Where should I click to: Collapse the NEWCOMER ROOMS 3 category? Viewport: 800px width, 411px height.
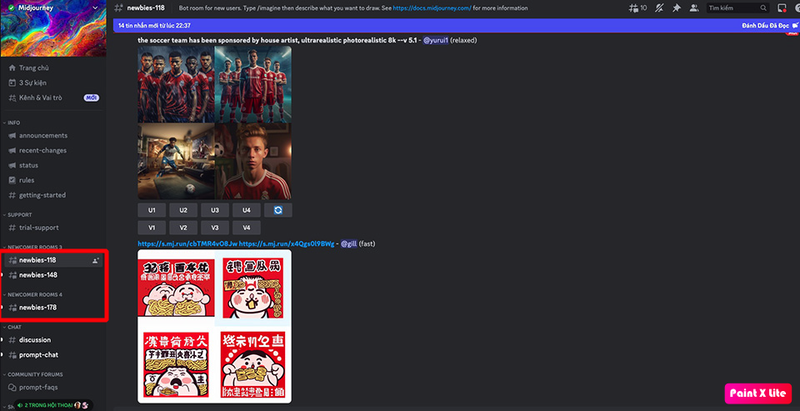[33, 247]
